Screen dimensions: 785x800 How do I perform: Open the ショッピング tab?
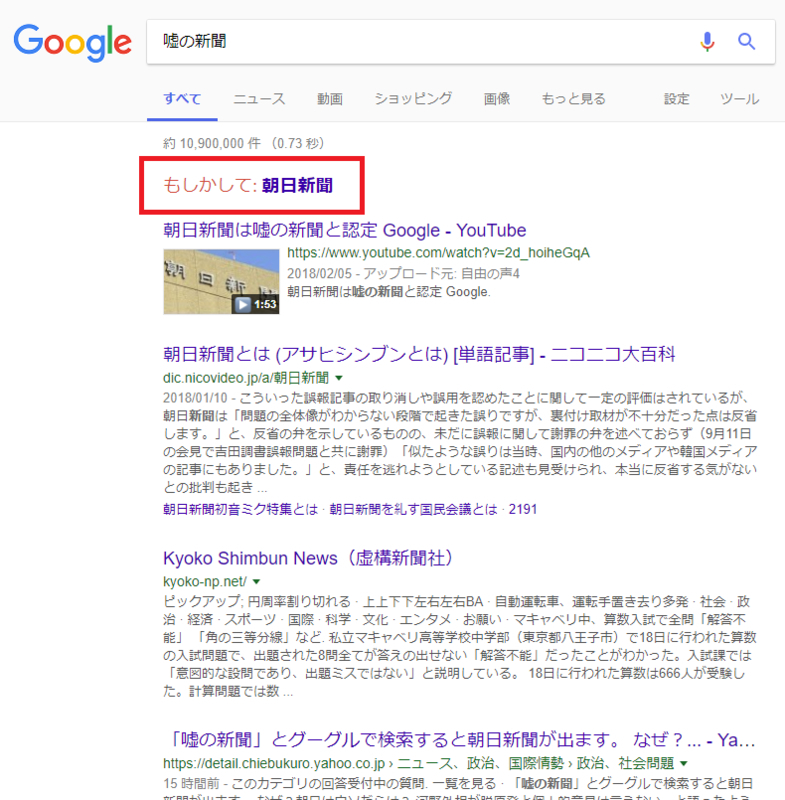413,98
